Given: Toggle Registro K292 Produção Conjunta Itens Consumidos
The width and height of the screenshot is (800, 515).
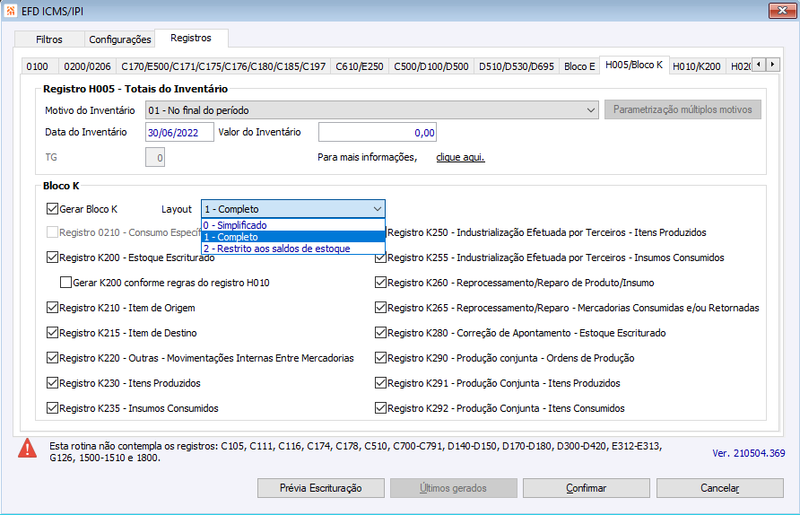Looking at the screenshot, I should point(381,408).
